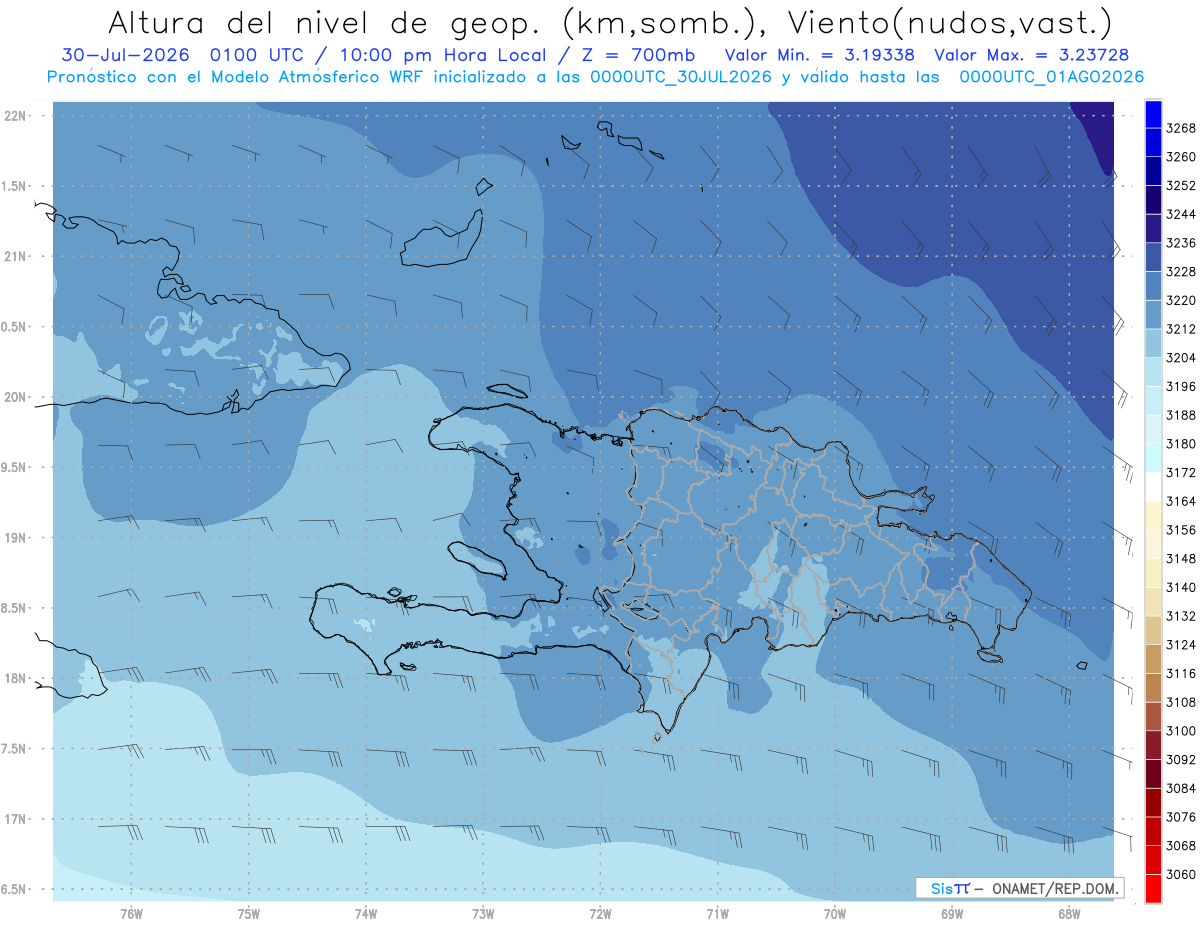This screenshot has width=1200, height=927.
Task: Select the 68W longitude tick label
Action: [x=1069, y=913]
